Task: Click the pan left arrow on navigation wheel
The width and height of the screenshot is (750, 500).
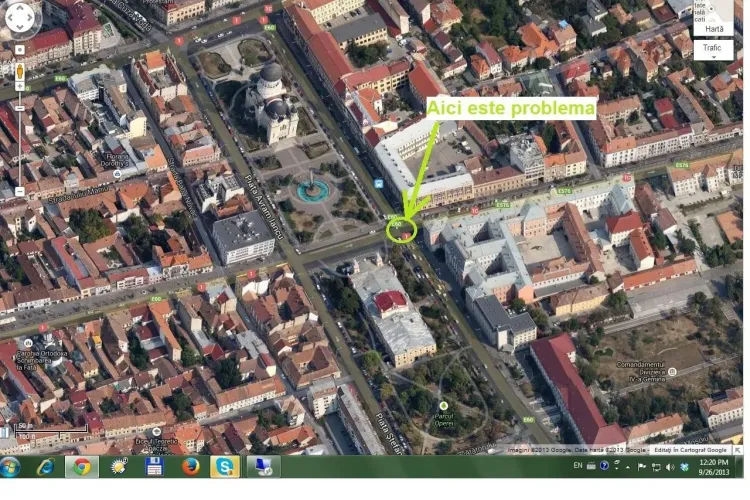Action: pos(9,19)
